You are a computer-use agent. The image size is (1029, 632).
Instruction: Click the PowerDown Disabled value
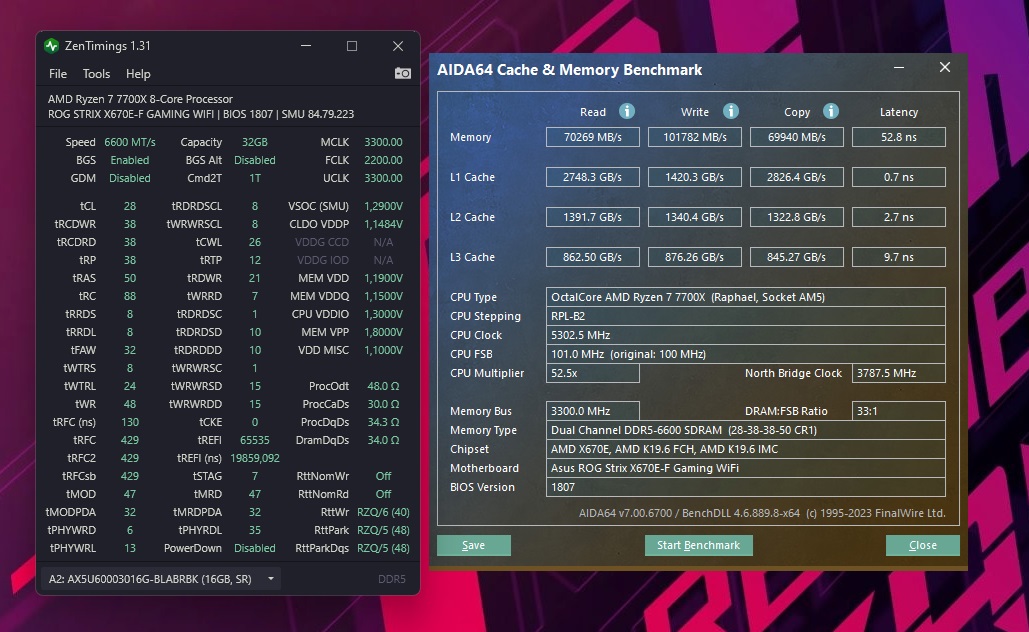coord(255,549)
